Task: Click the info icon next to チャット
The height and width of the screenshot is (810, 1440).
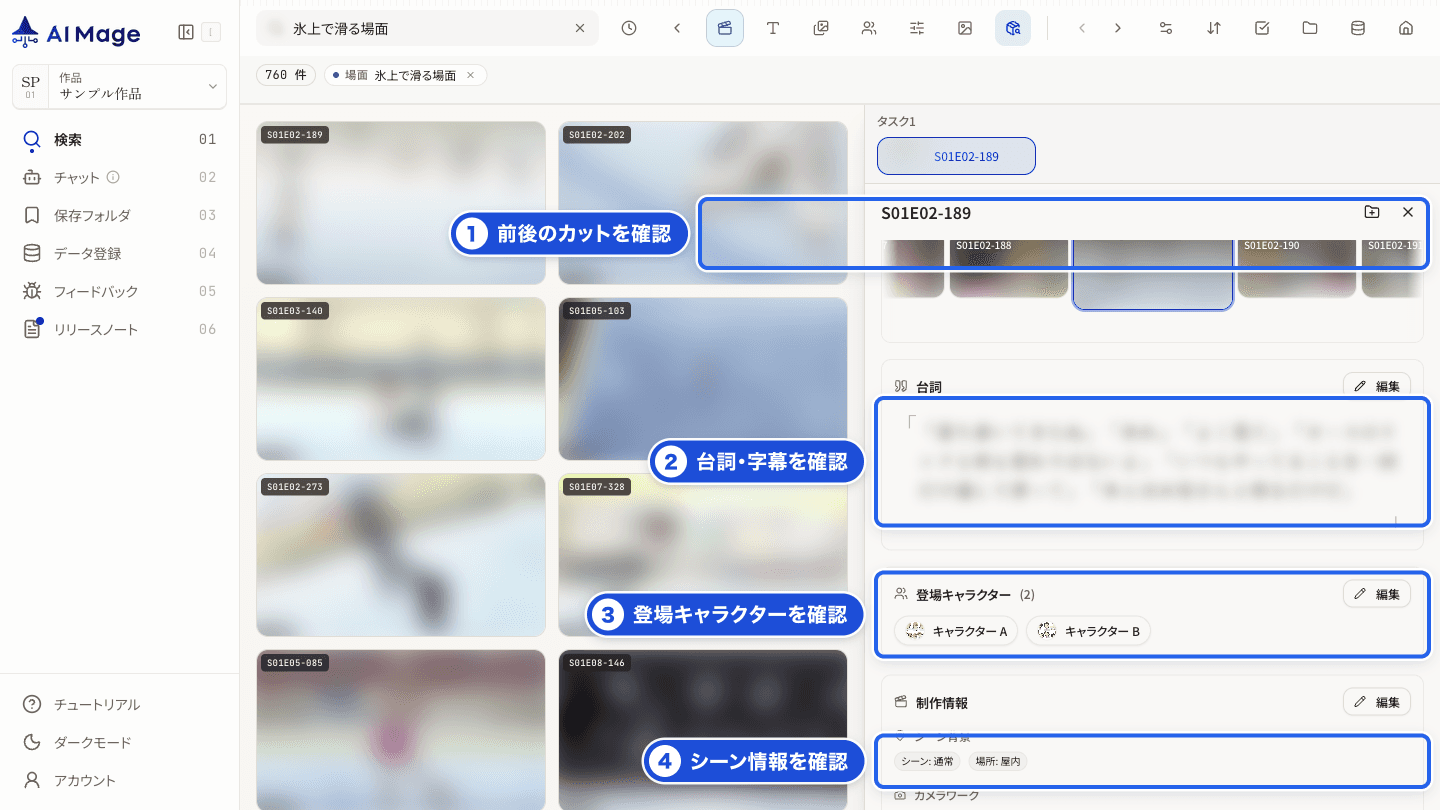Action: 113,177
